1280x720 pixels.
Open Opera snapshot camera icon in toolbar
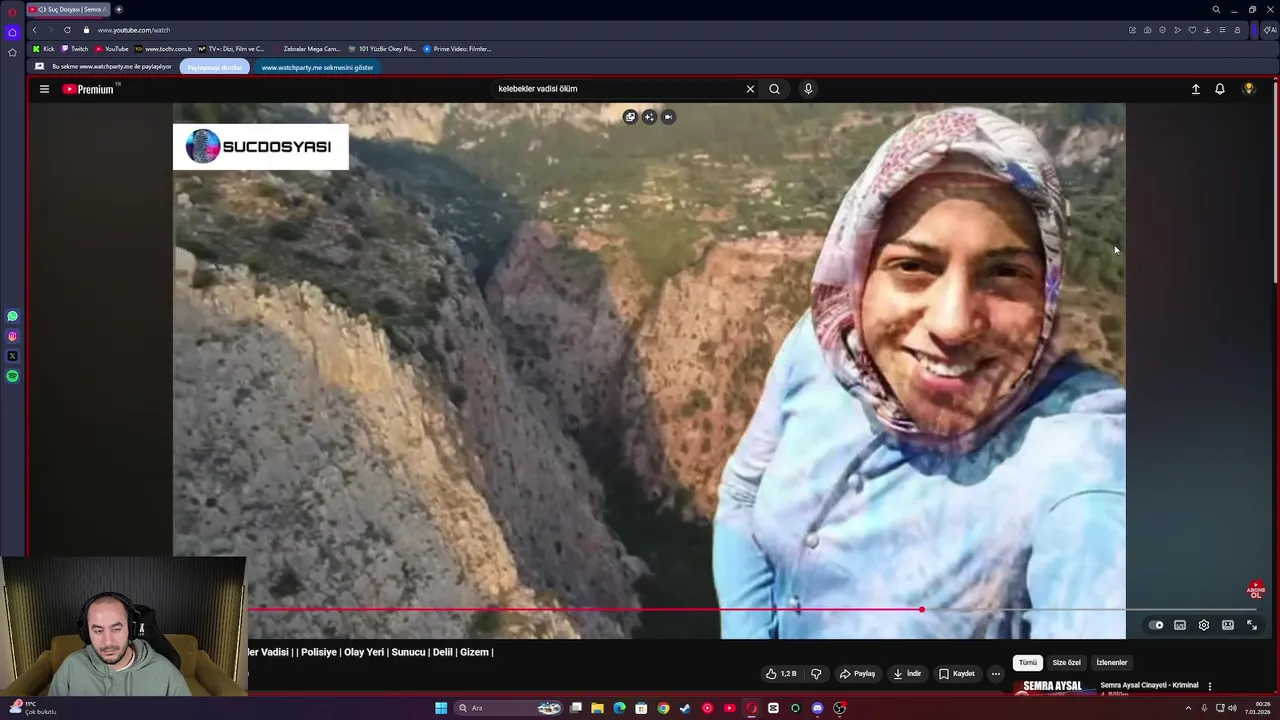coord(1147,30)
